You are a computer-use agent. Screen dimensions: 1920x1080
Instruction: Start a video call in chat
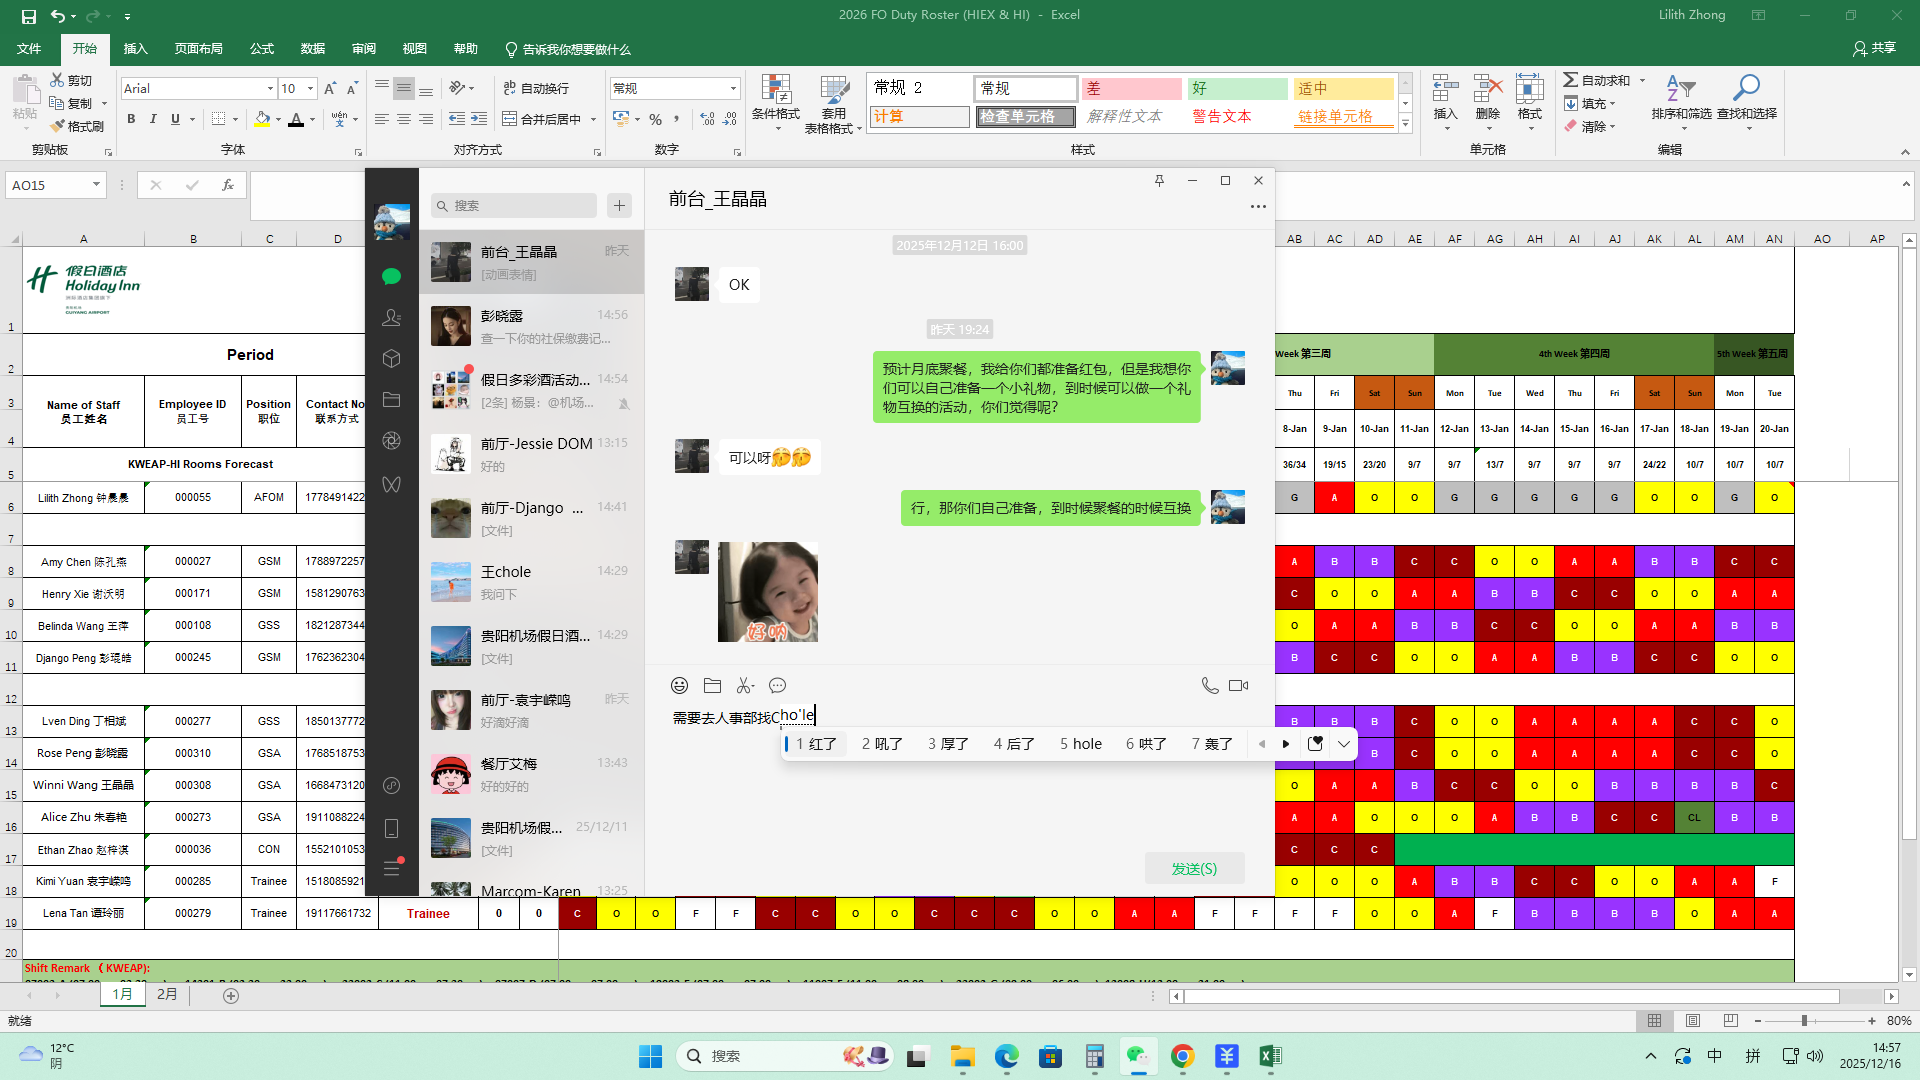click(1238, 685)
